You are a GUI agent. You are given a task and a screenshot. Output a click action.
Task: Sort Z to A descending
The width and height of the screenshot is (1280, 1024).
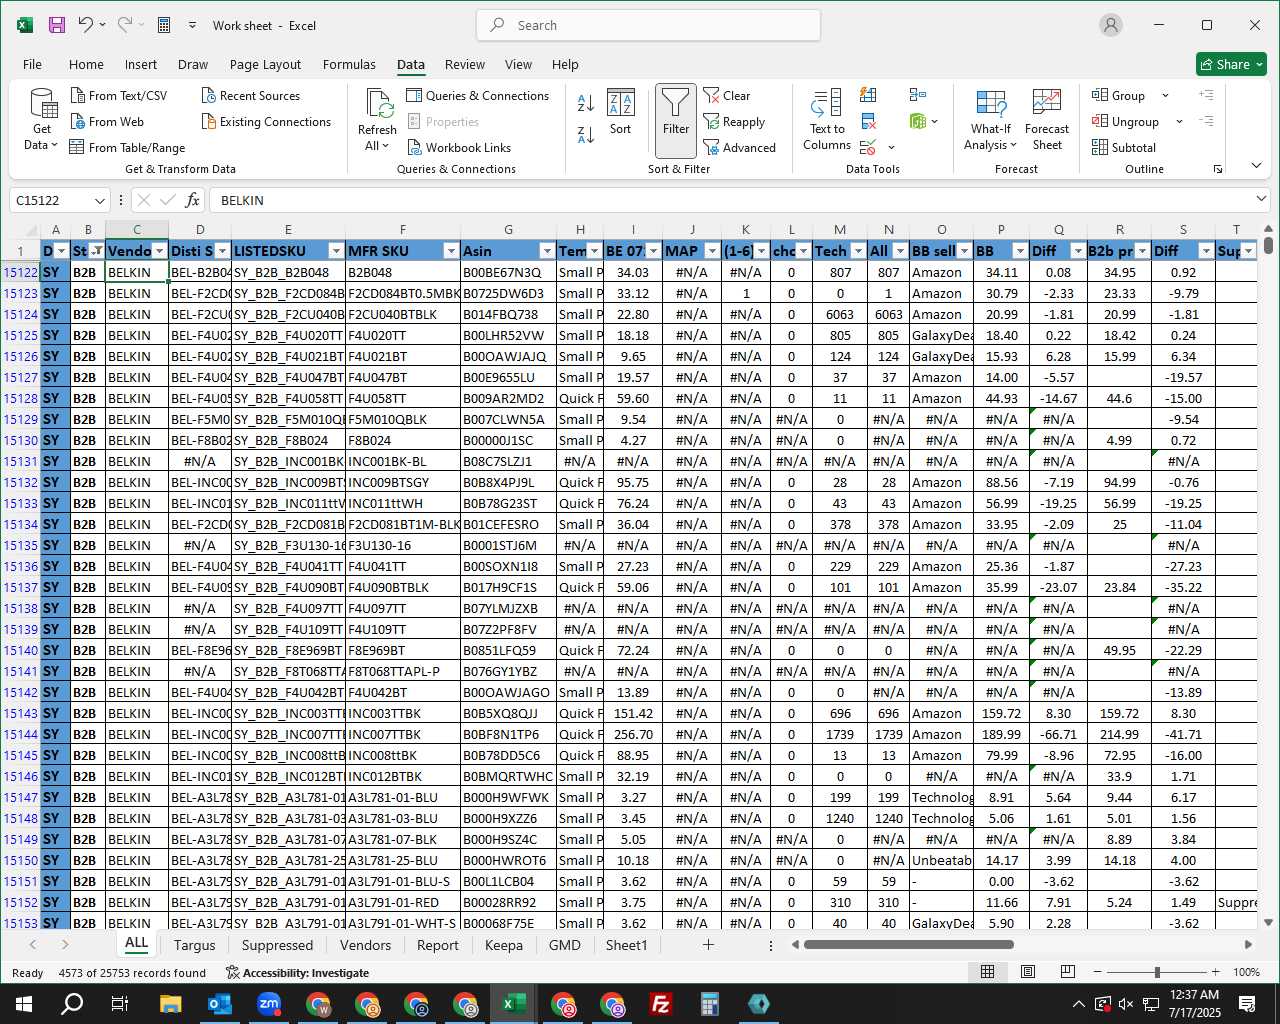[586, 134]
